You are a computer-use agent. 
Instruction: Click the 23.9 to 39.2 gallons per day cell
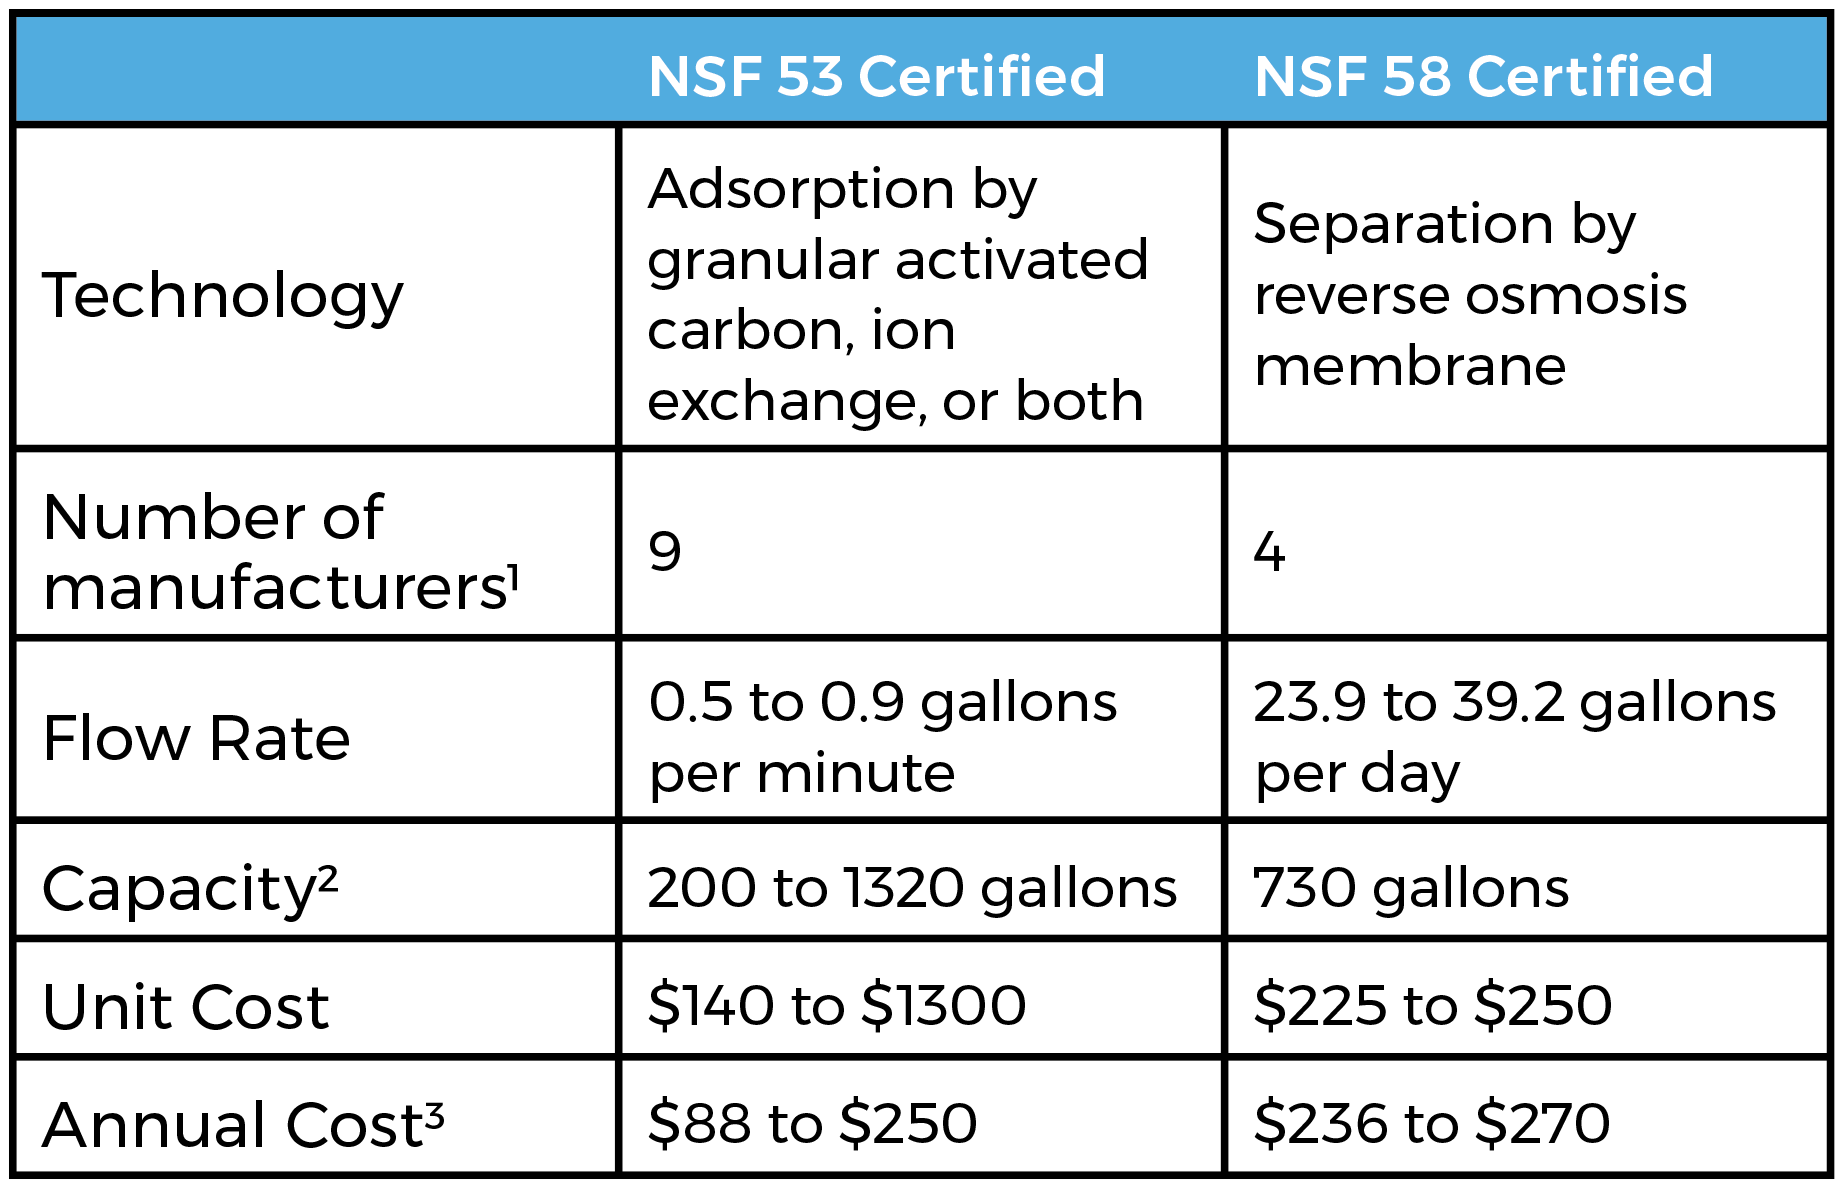1514,737
